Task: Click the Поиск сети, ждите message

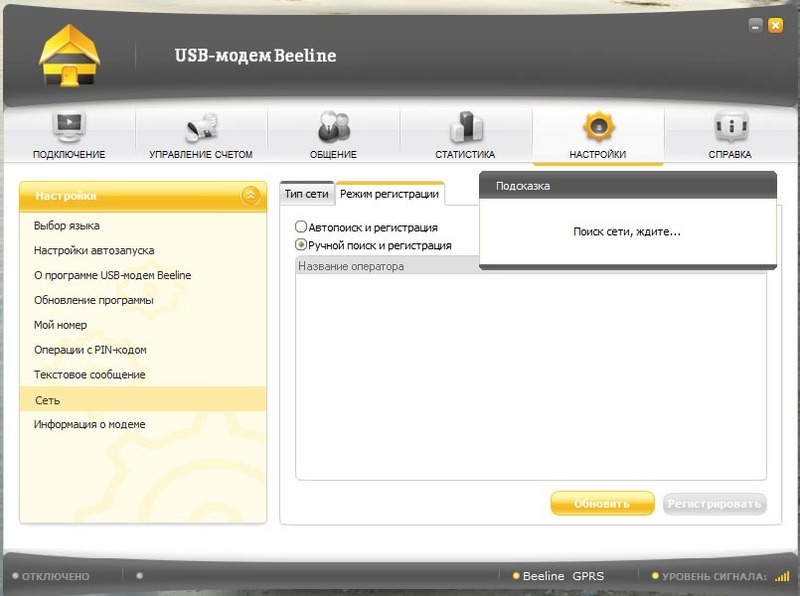Action: [x=627, y=232]
